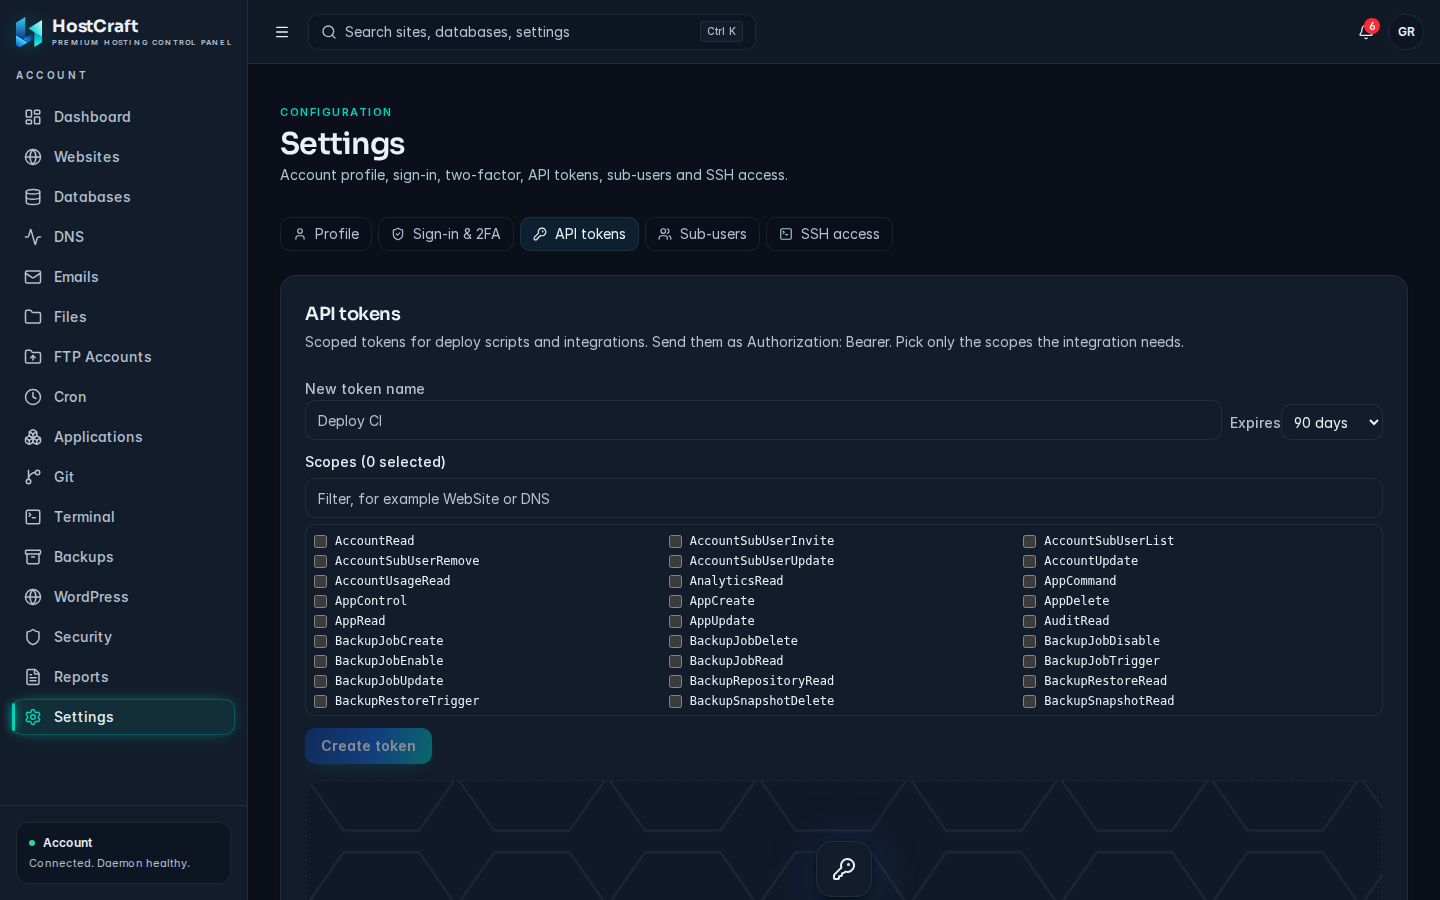Open the Backups archive icon
The height and width of the screenshot is (900, 1440).
pos(33,557)
